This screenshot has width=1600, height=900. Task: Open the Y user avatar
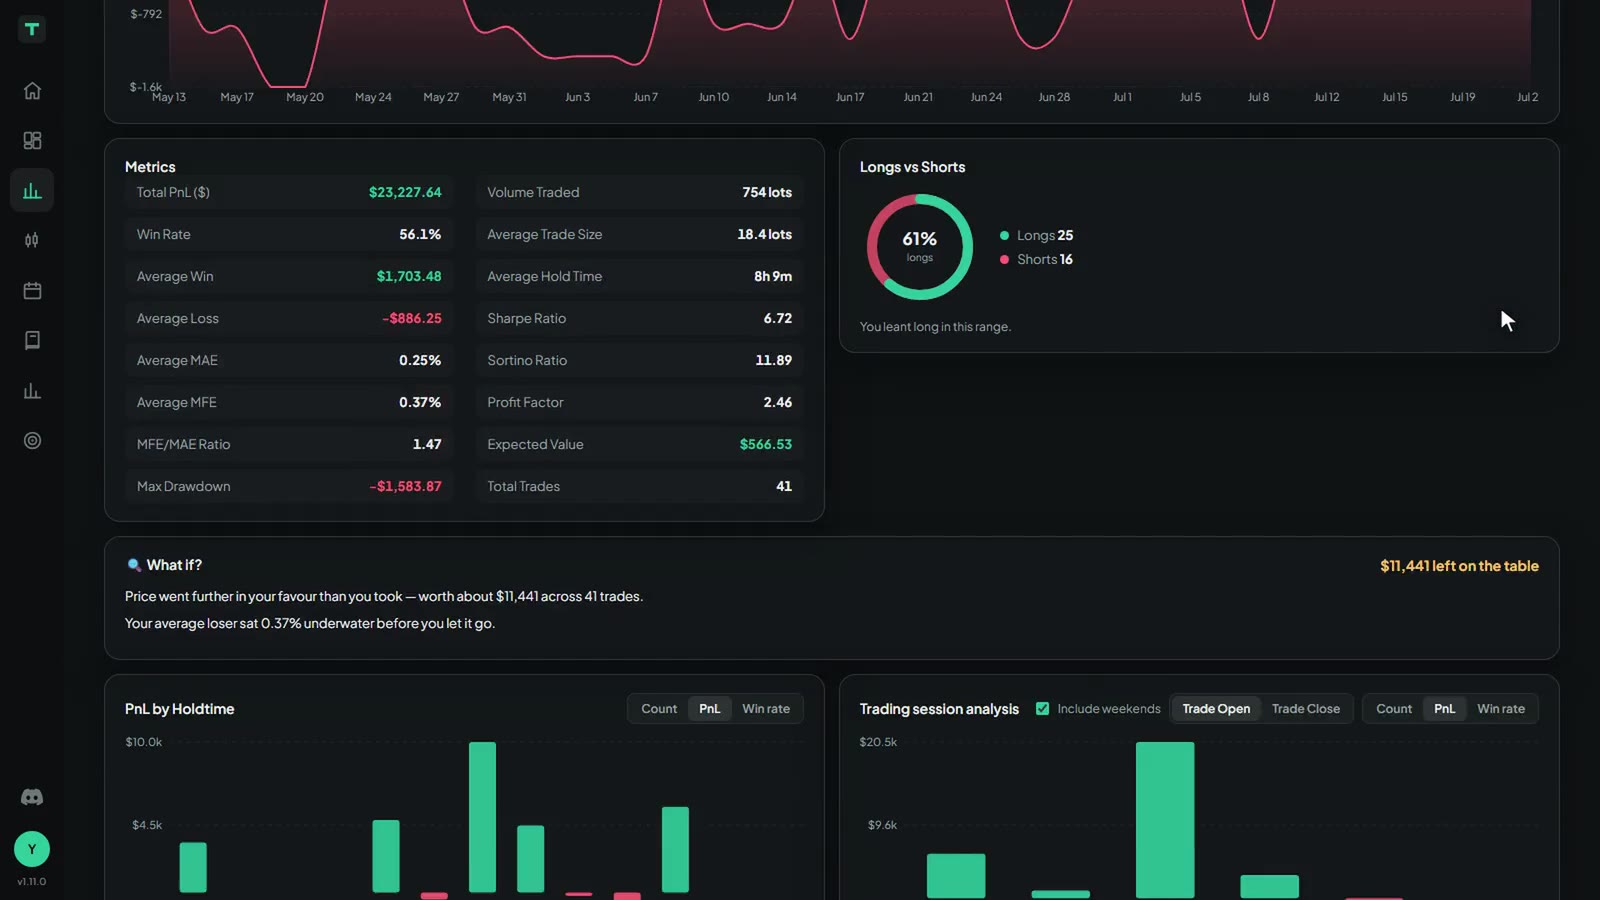coord(32,849)
